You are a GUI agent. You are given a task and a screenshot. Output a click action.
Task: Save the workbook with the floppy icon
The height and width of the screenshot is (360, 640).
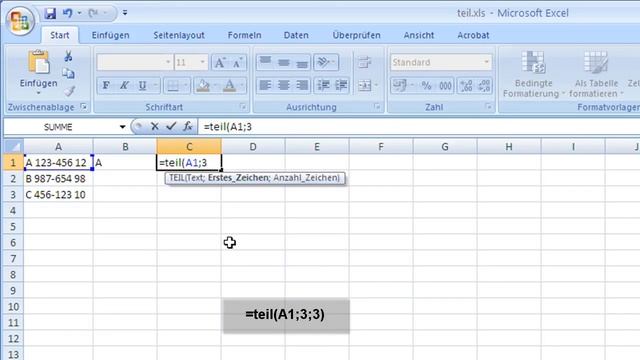[x=50, y=13]
